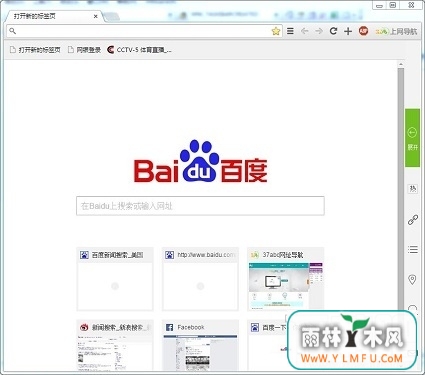Open the 百度新闻搜索 thumbnail tile

click(115, 279)
